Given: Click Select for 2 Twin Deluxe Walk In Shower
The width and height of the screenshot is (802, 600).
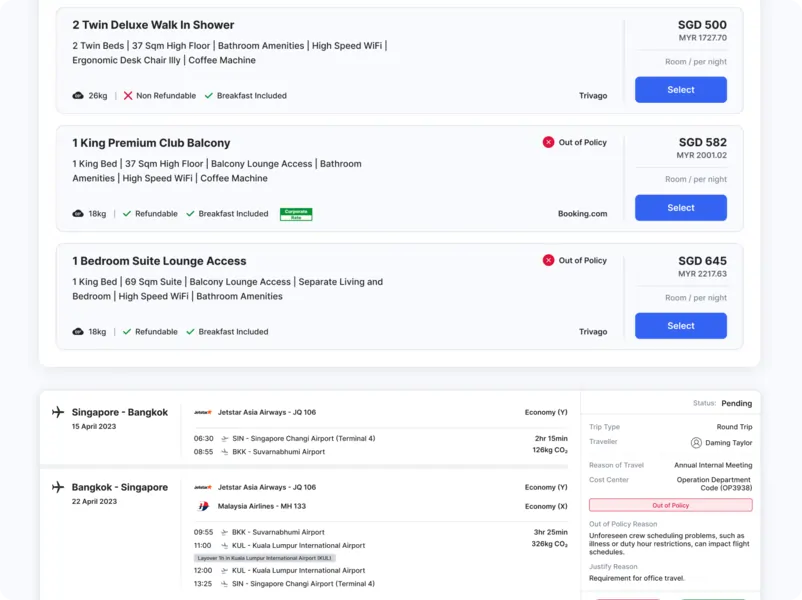Looking at the screenshot, I should (680, 90).
